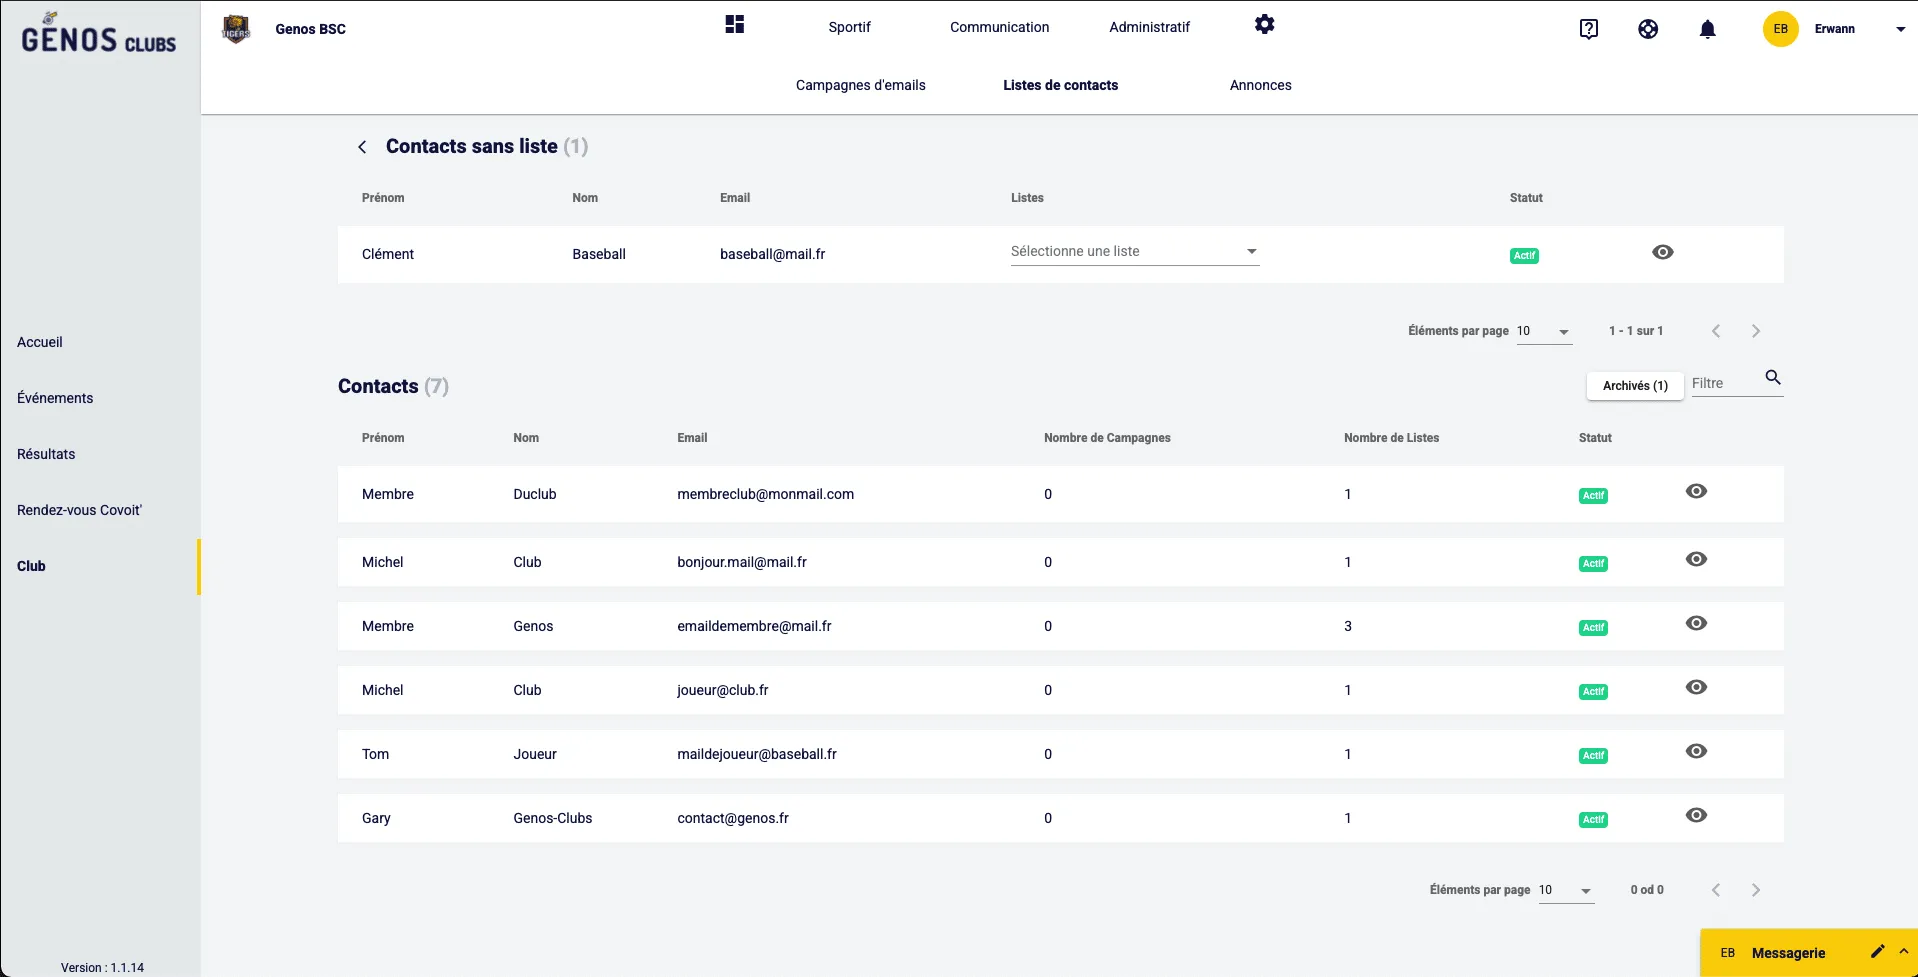
Task: Click the back arrow beside Contacts sans liste
Action: (x=362, y=147)
